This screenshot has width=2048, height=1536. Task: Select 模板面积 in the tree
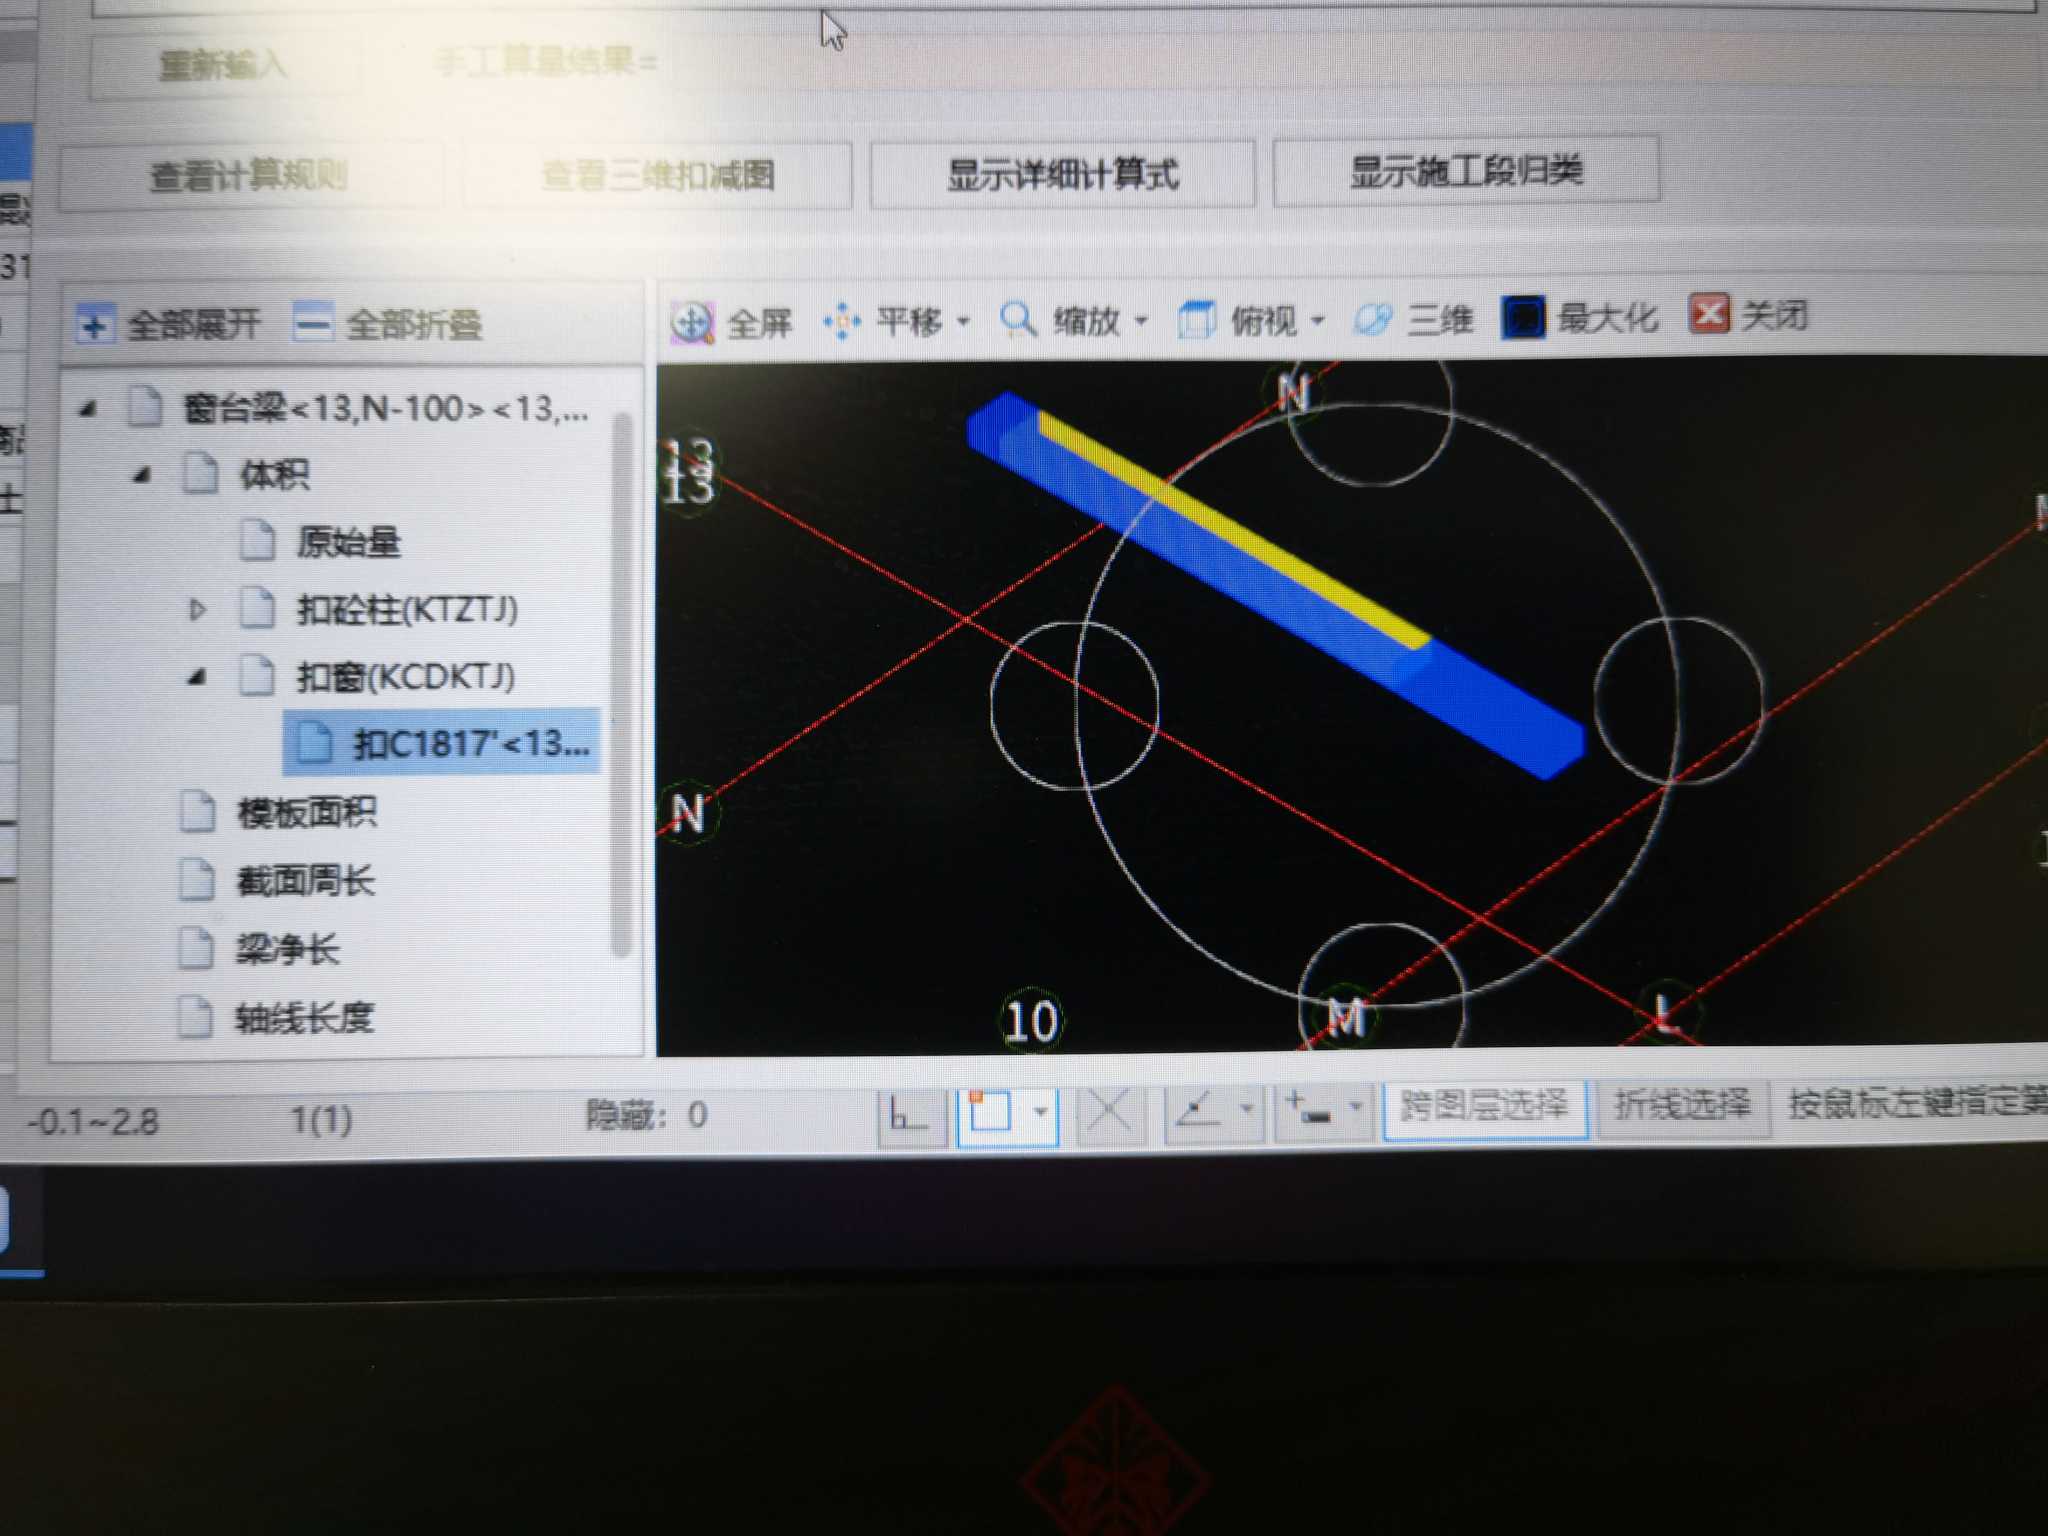pos(306,813)
